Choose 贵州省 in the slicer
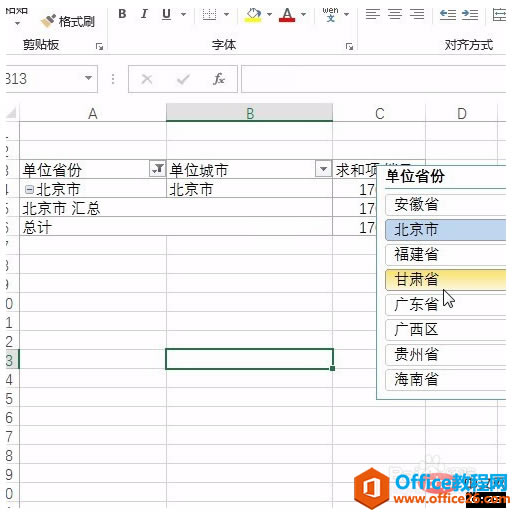The image size is (517, 516). 446,354
